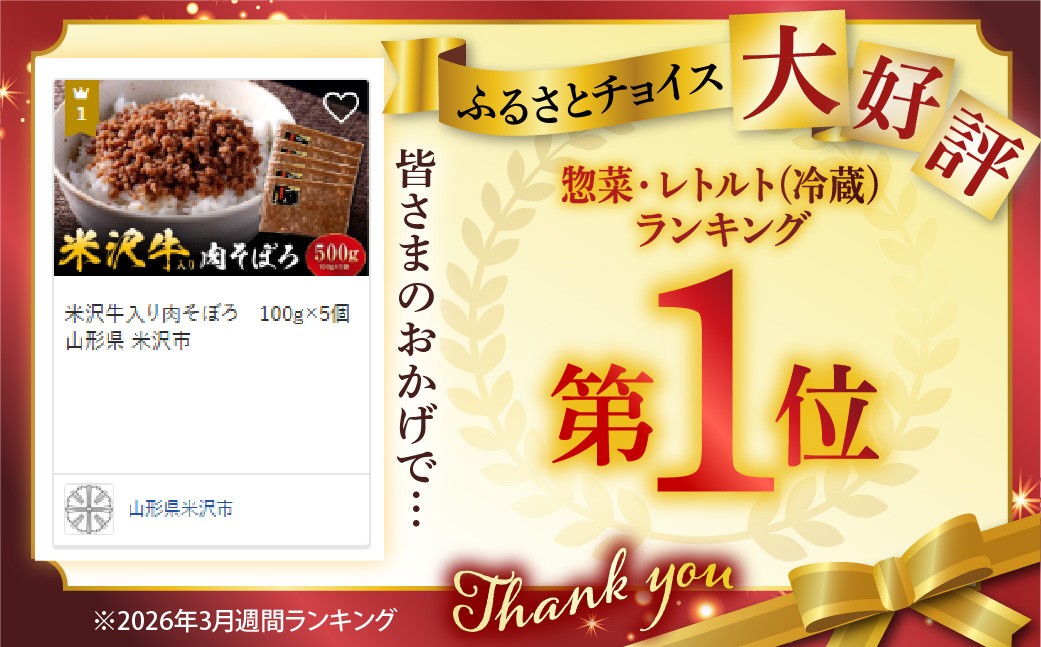Open product title 米沢牛入り肉そぼろ 100g×5個
The width and height of the screenshot is (1041, 647).
pyautogui.click(x=207, y=313)
